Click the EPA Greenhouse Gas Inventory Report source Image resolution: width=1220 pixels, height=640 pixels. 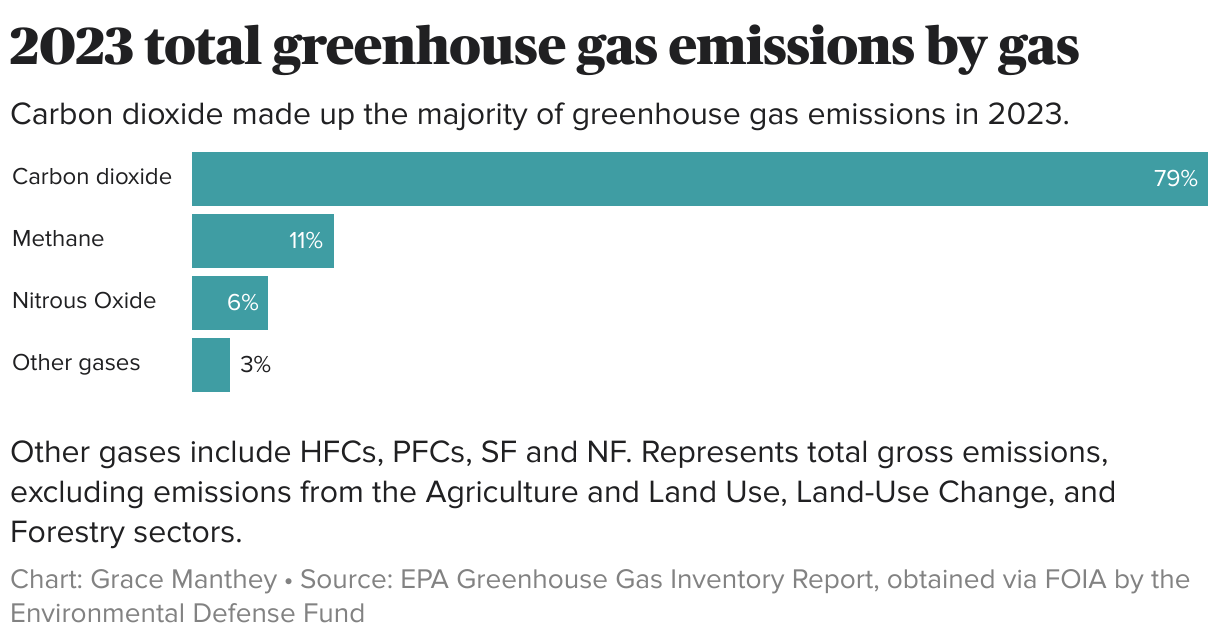tap(640, 580)
